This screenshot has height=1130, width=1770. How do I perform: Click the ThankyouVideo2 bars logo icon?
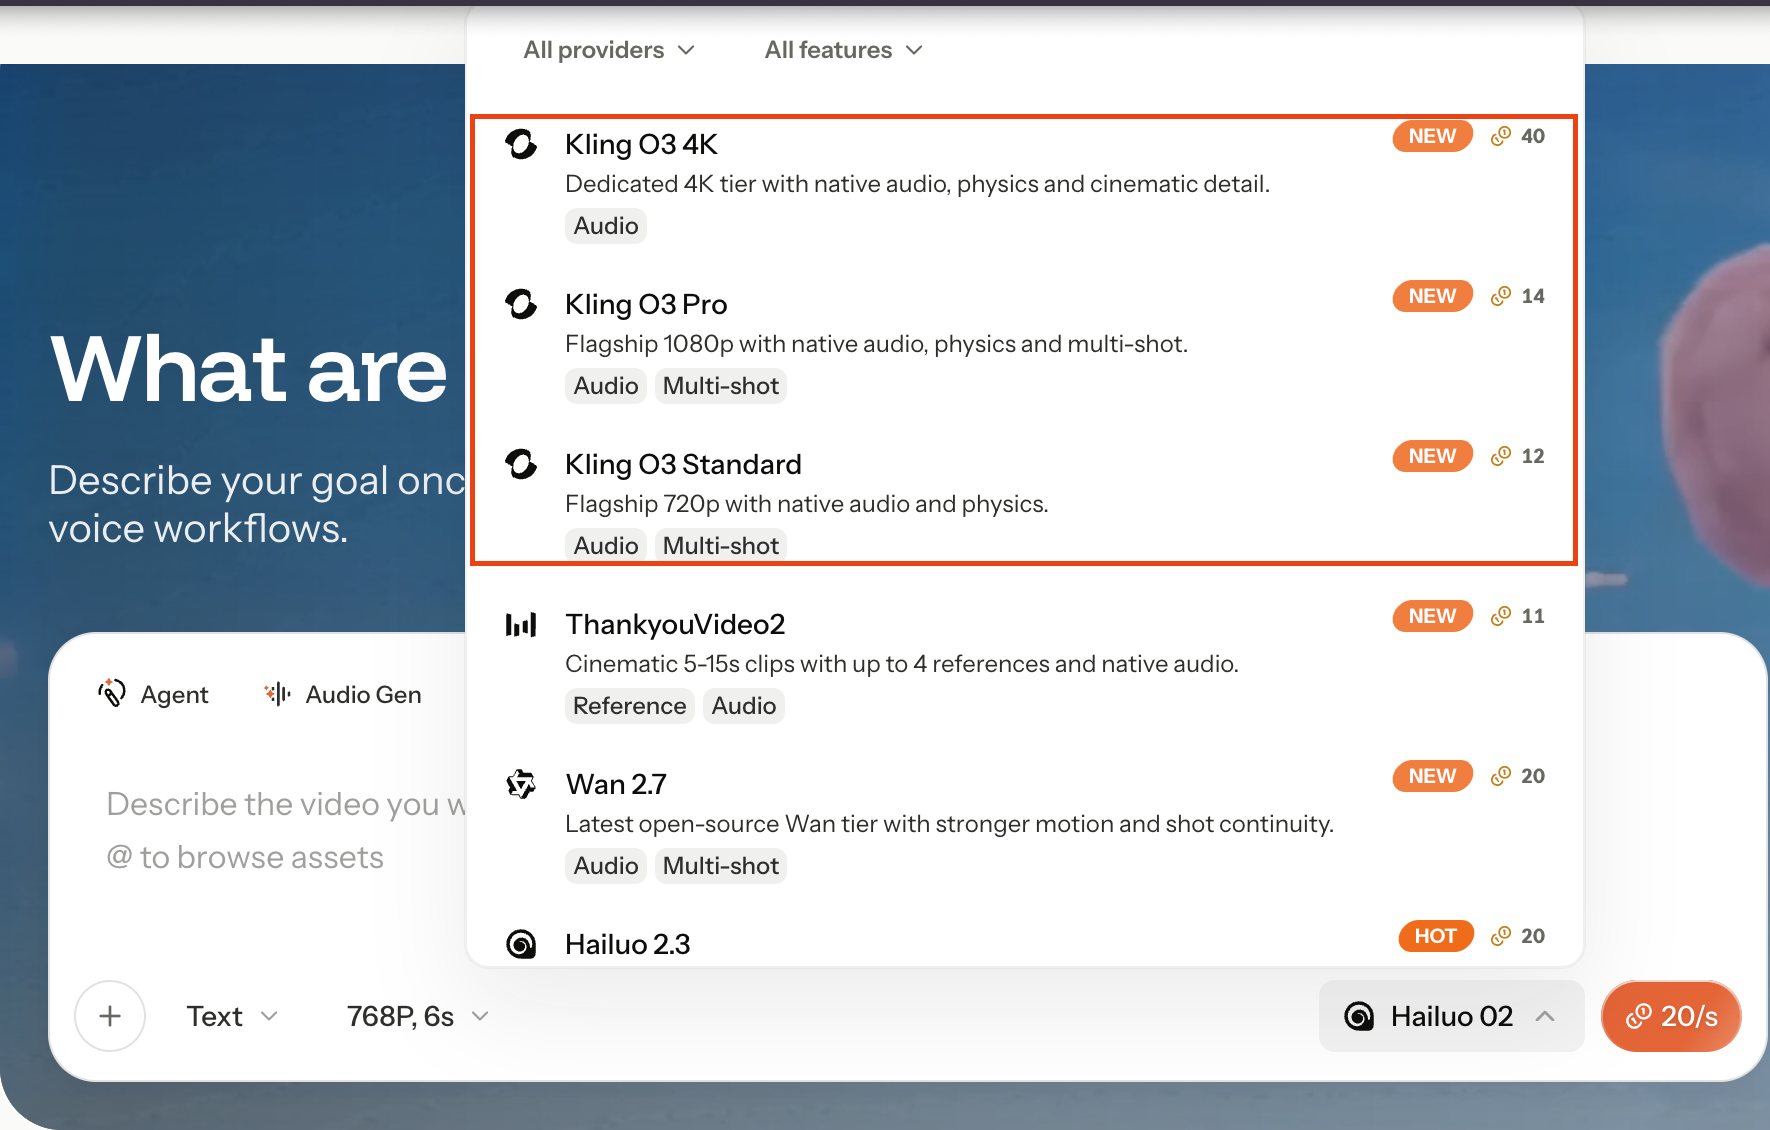pyautogui.click(x=521, y=625)
